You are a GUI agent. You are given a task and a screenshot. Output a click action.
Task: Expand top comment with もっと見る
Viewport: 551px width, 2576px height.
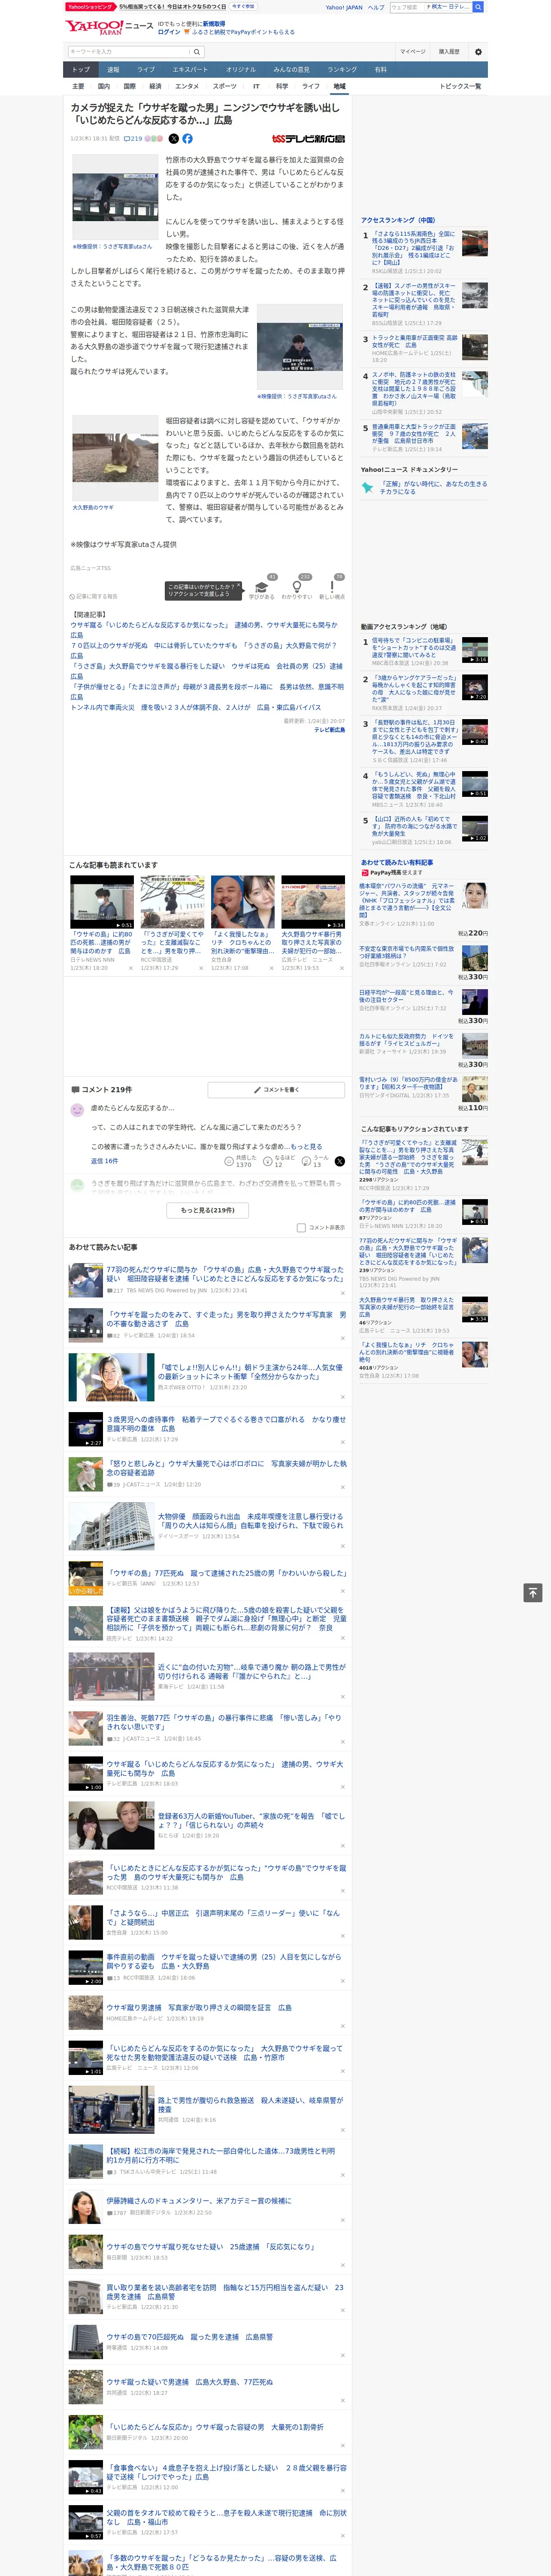click(306, 1147)
